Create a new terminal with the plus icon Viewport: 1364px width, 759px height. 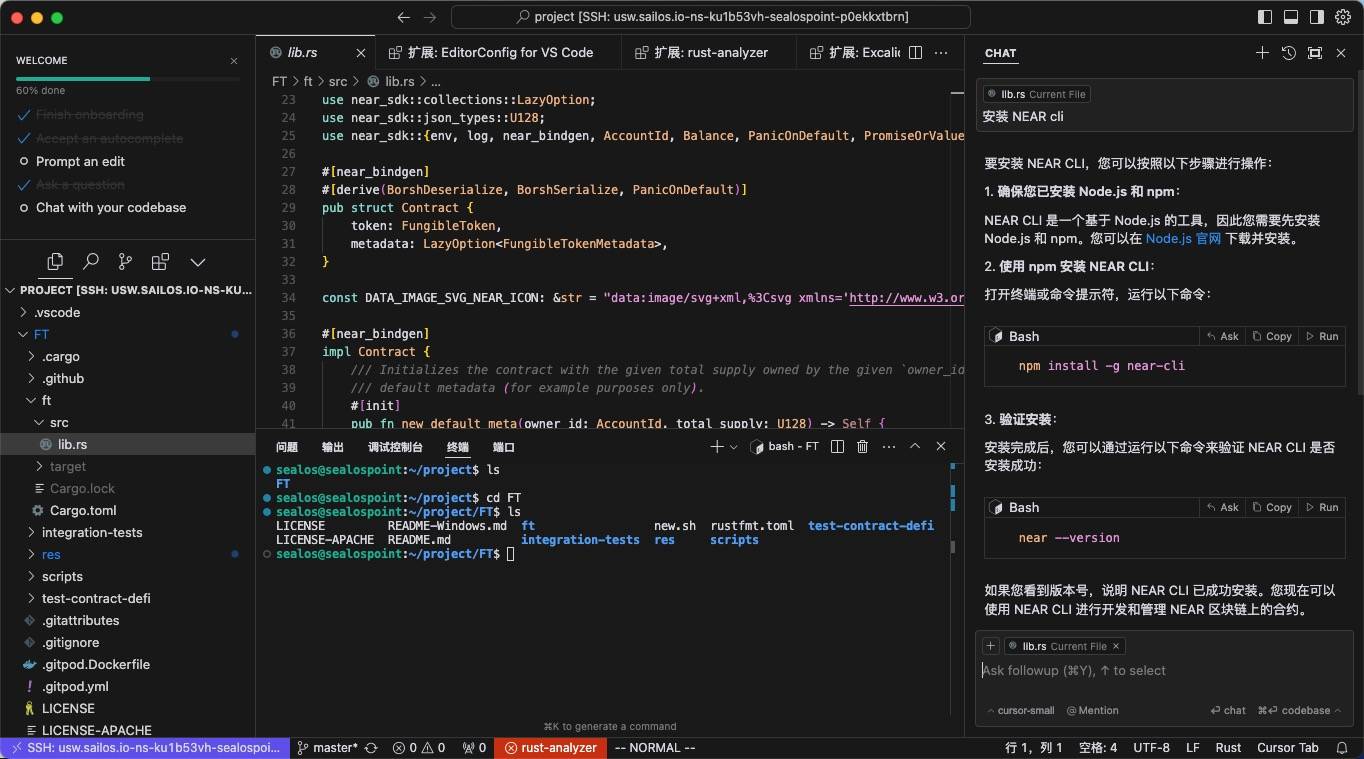point(715,447)
